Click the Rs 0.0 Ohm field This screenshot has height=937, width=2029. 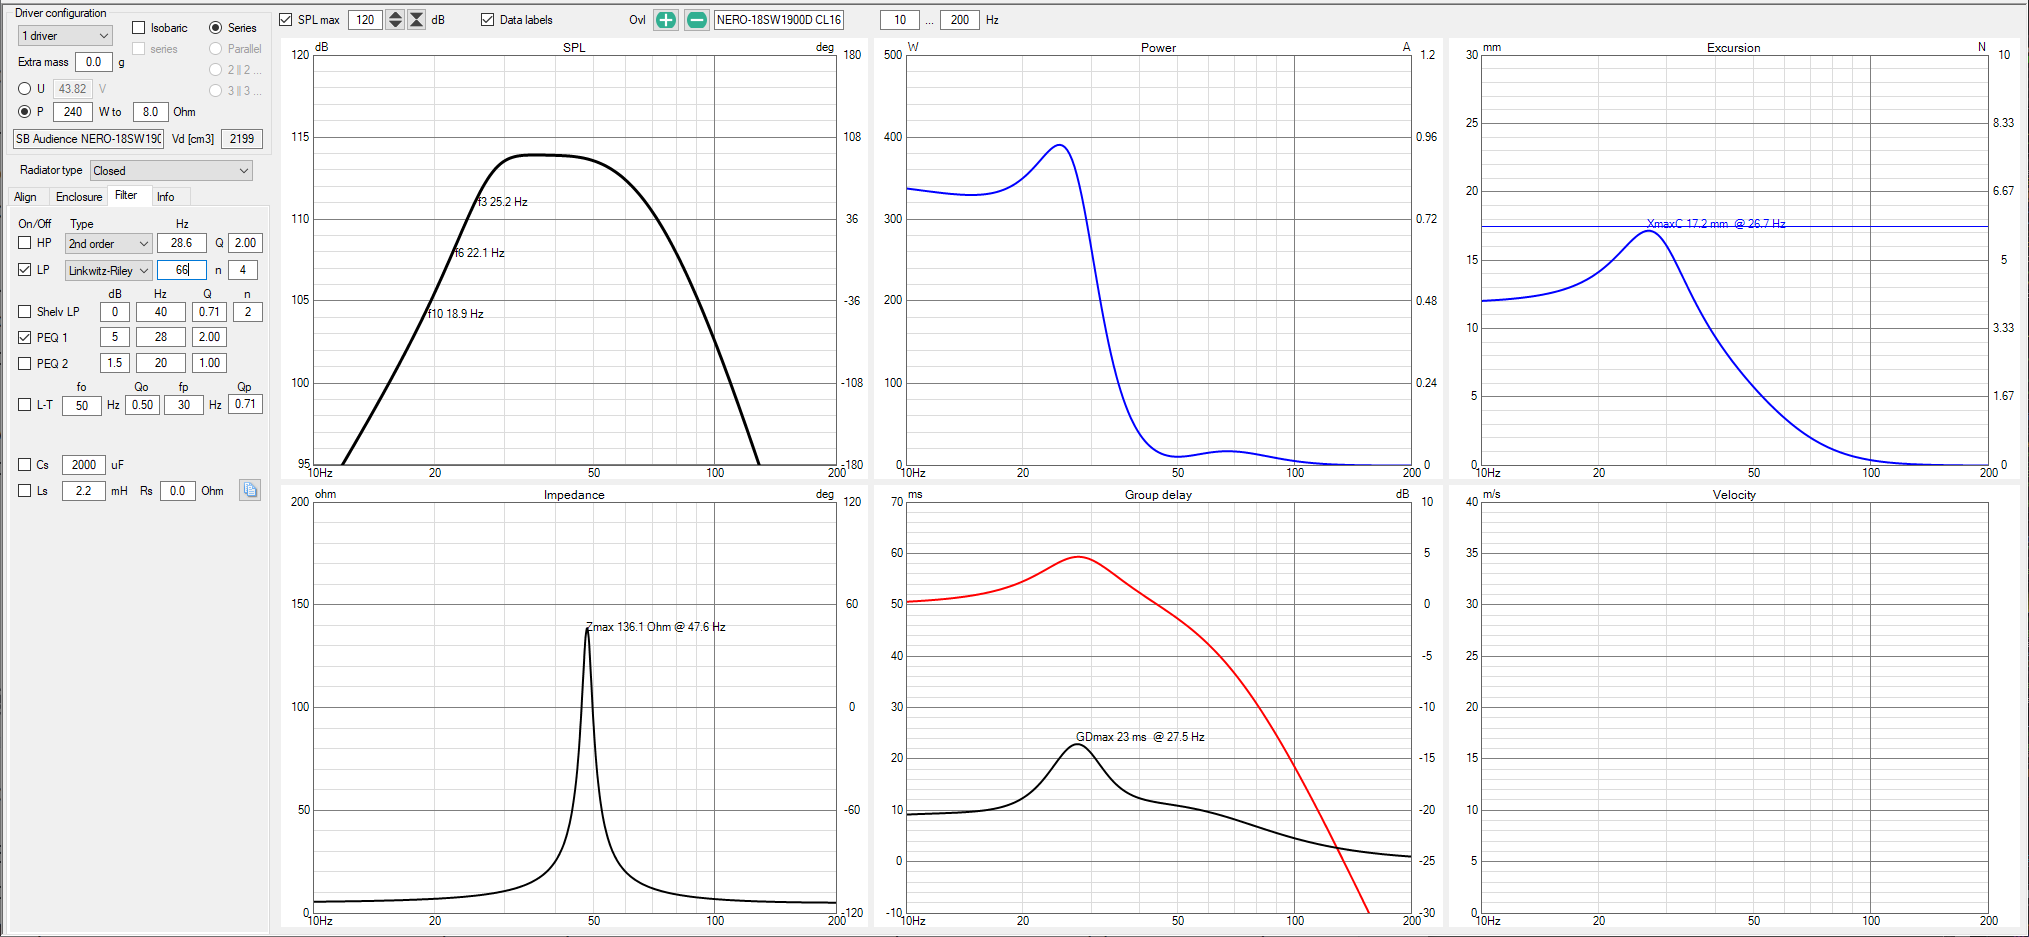(178, 491)
